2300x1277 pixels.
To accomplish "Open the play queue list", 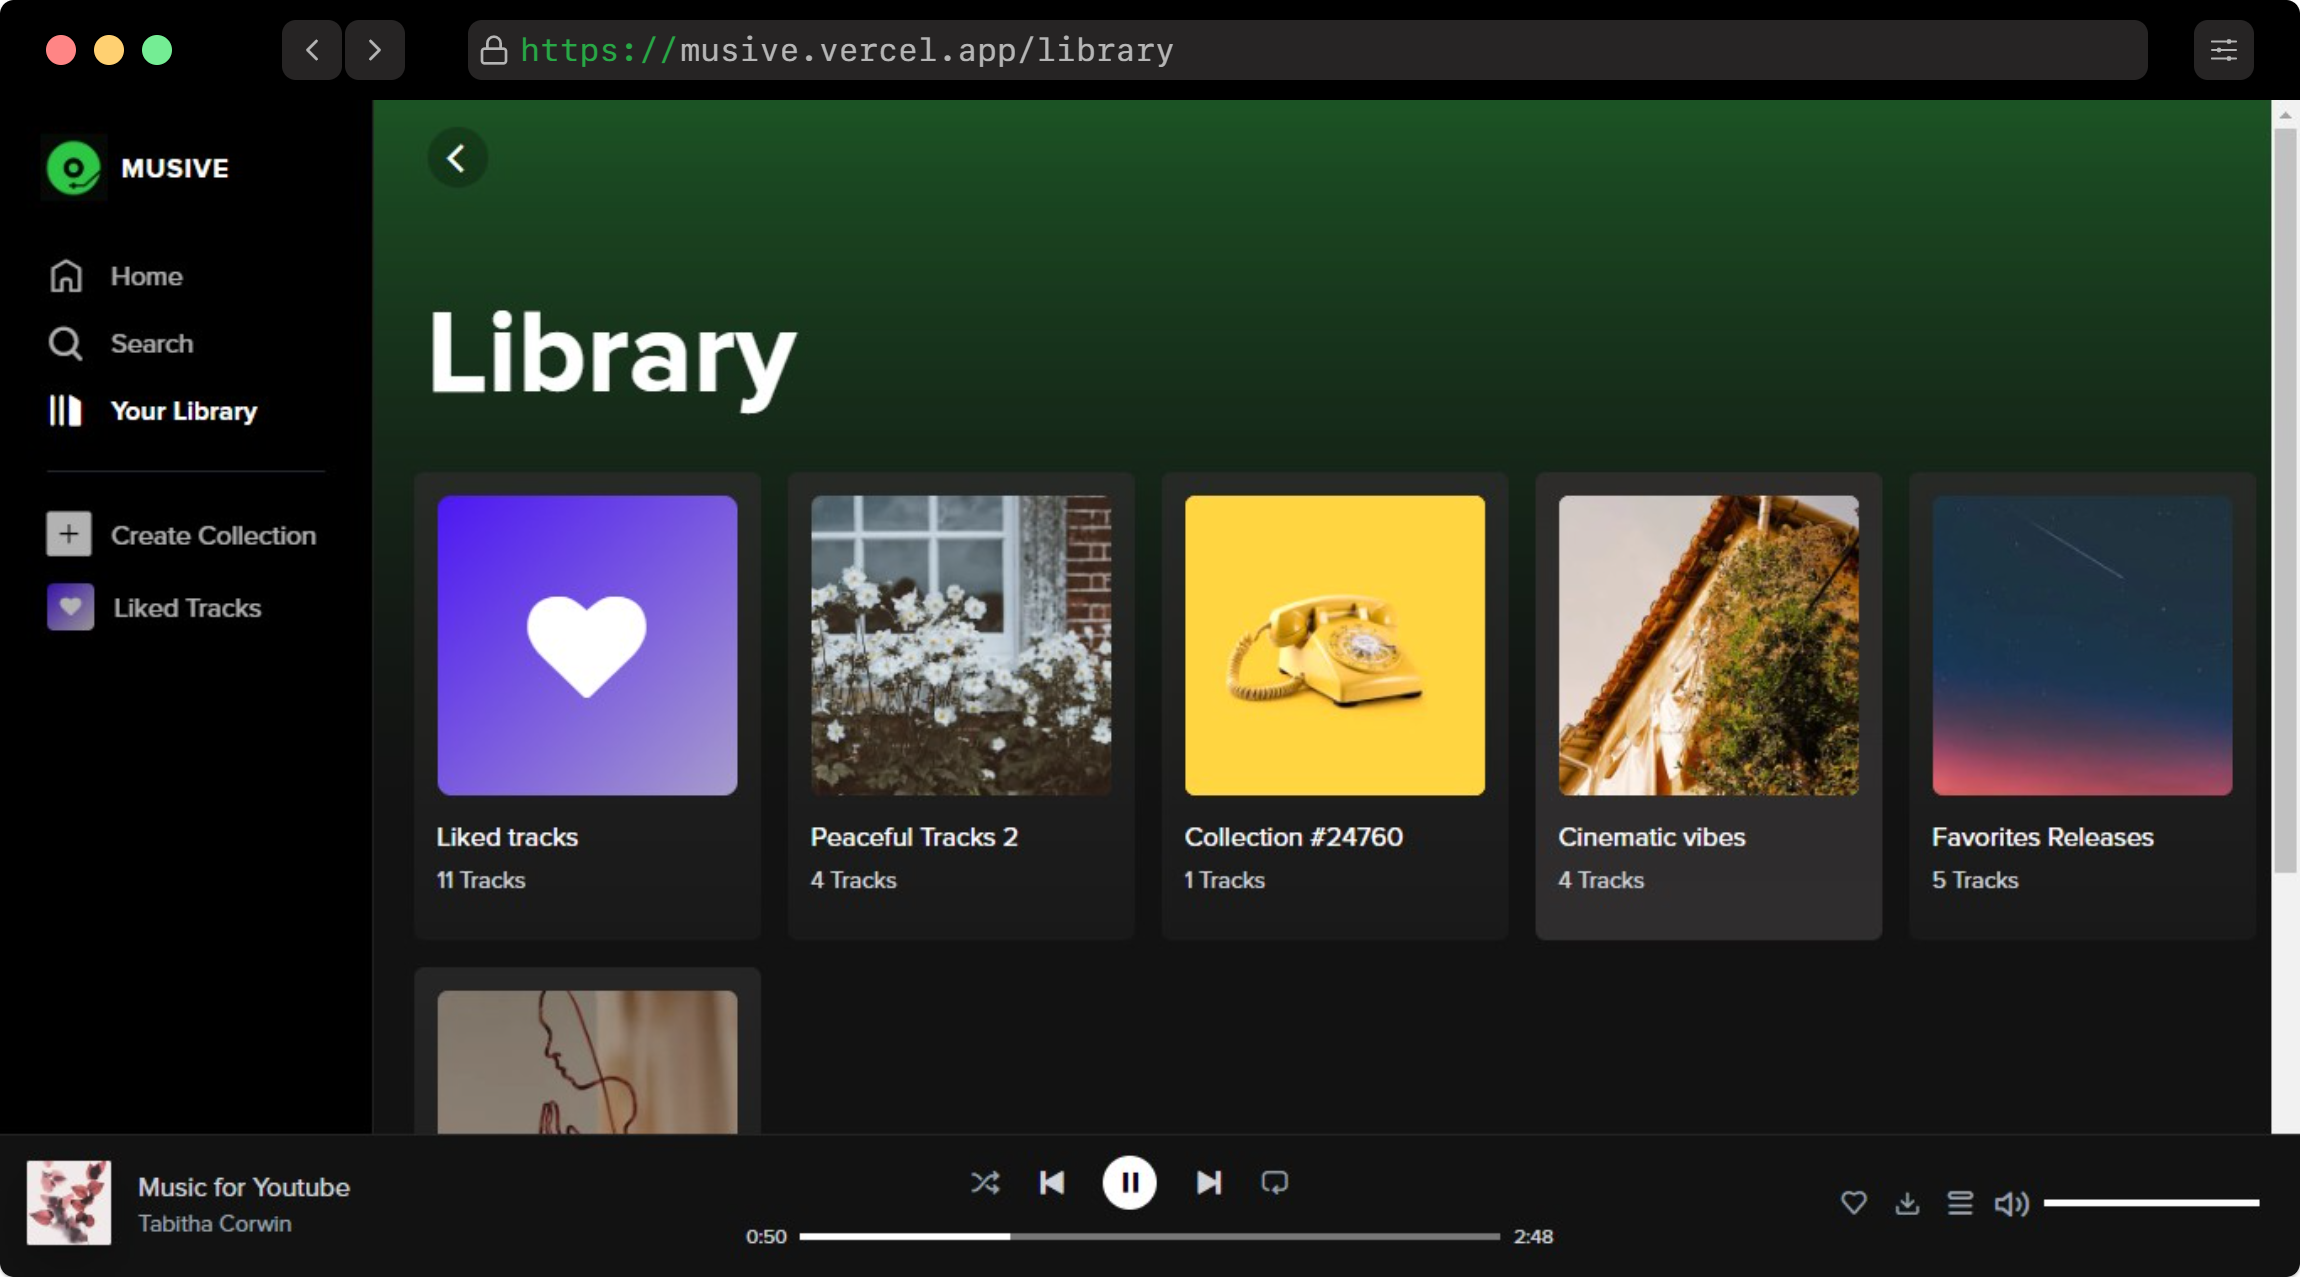I will click(x=1960, y=1203).
